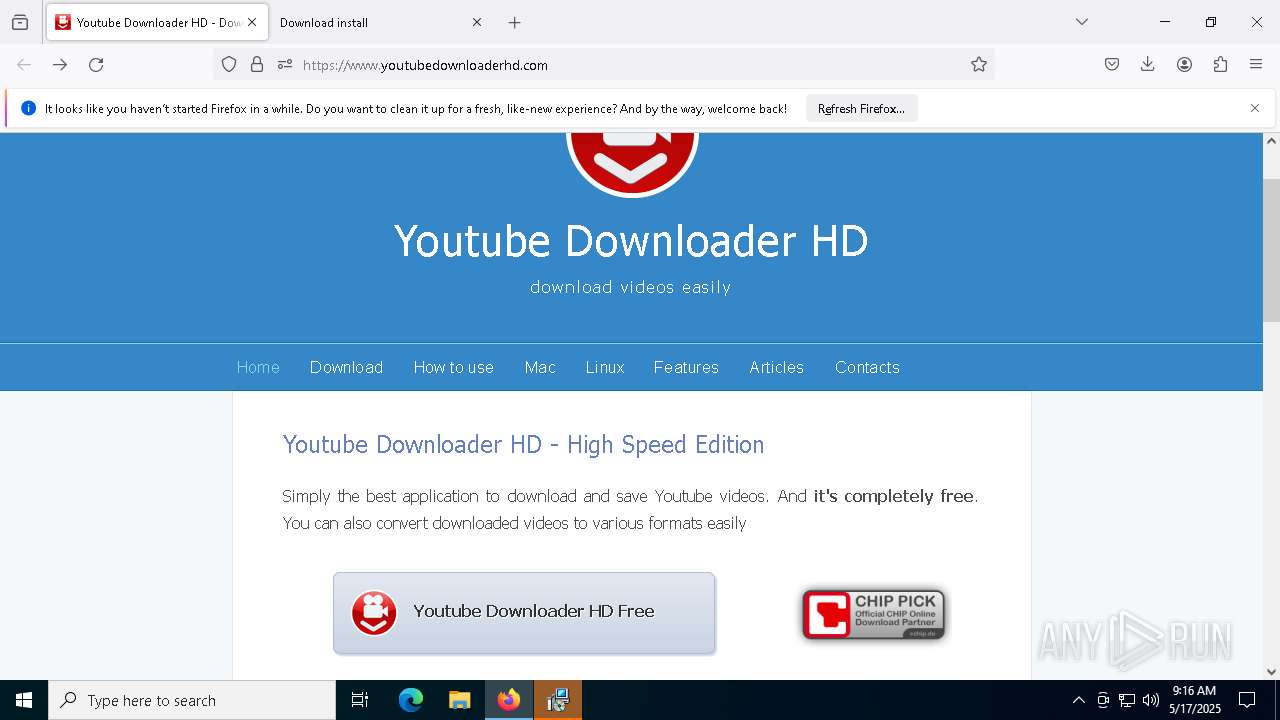Image resolution: width=1280 pixels, height=720 pixels.
Task: Open the extensions puzzle icon
Action: [x=1220, y=65]
